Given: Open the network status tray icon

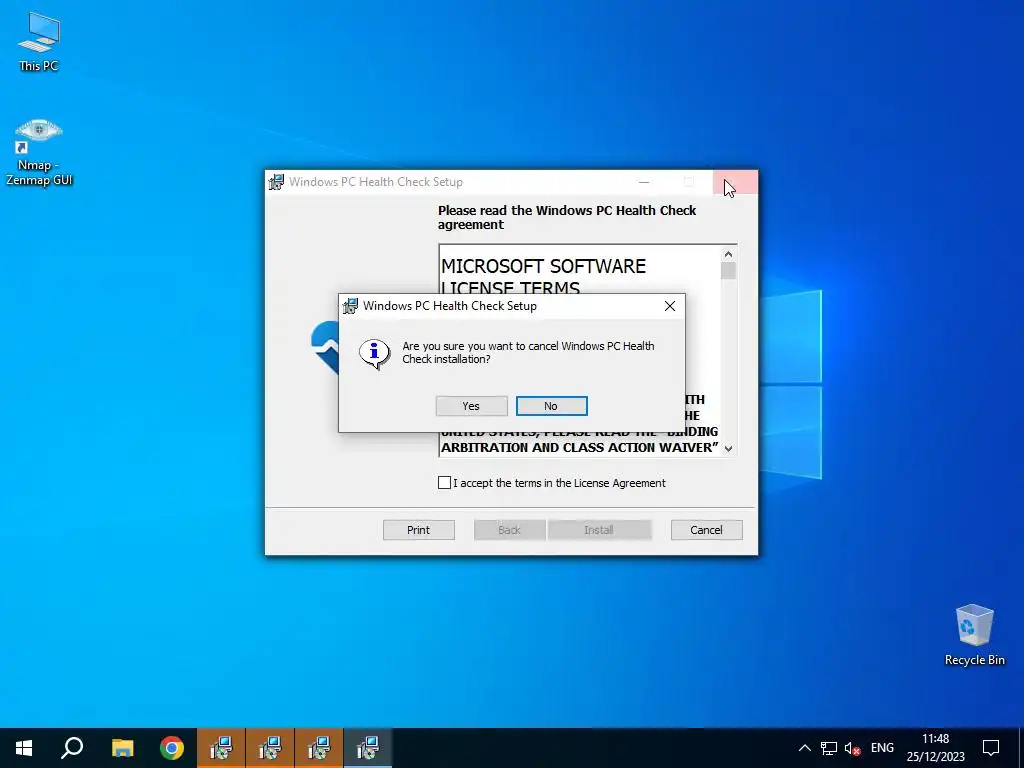Looking at the screenshot, I should click(x=829, y=748).
